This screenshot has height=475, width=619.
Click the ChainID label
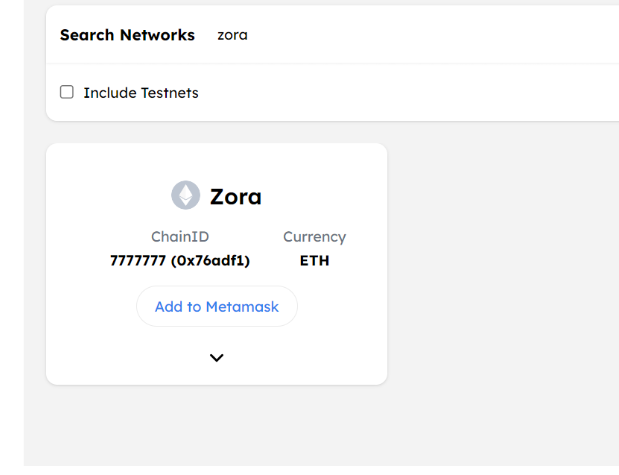pos(180,237)
